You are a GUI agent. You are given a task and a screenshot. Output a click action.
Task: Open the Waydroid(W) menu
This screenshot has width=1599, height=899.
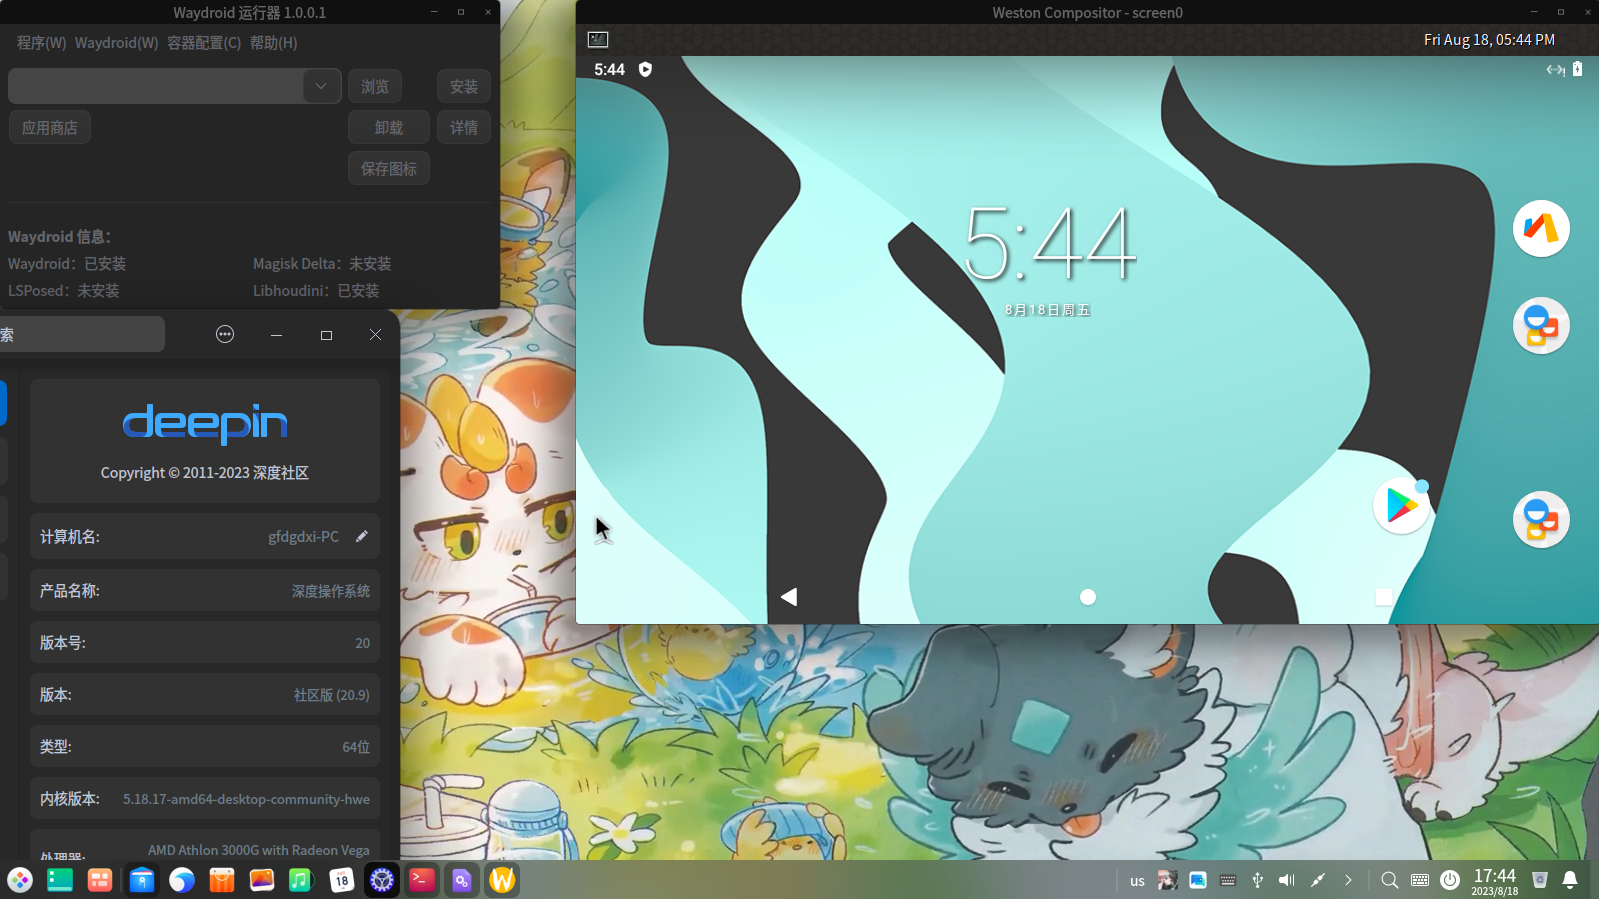point(116,43)
